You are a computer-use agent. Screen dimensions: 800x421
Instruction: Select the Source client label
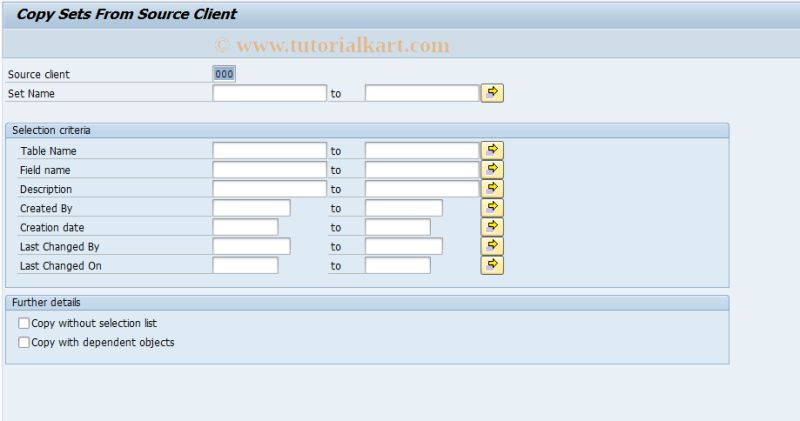[x=39, y=75]
